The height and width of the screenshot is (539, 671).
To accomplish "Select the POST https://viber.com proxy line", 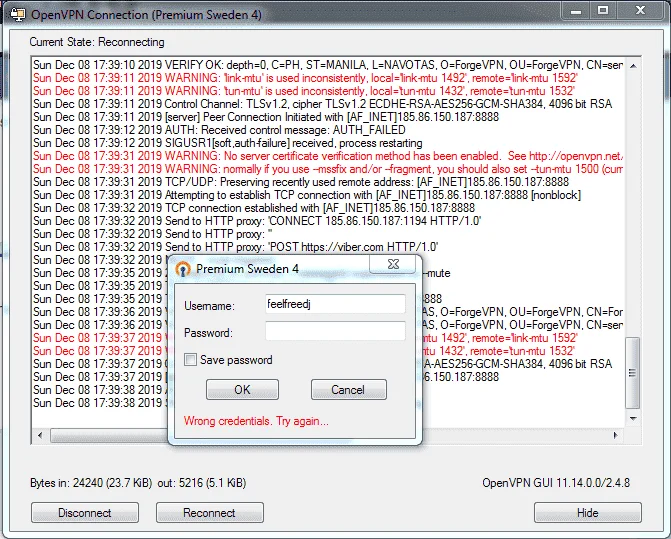I will 236,247.
